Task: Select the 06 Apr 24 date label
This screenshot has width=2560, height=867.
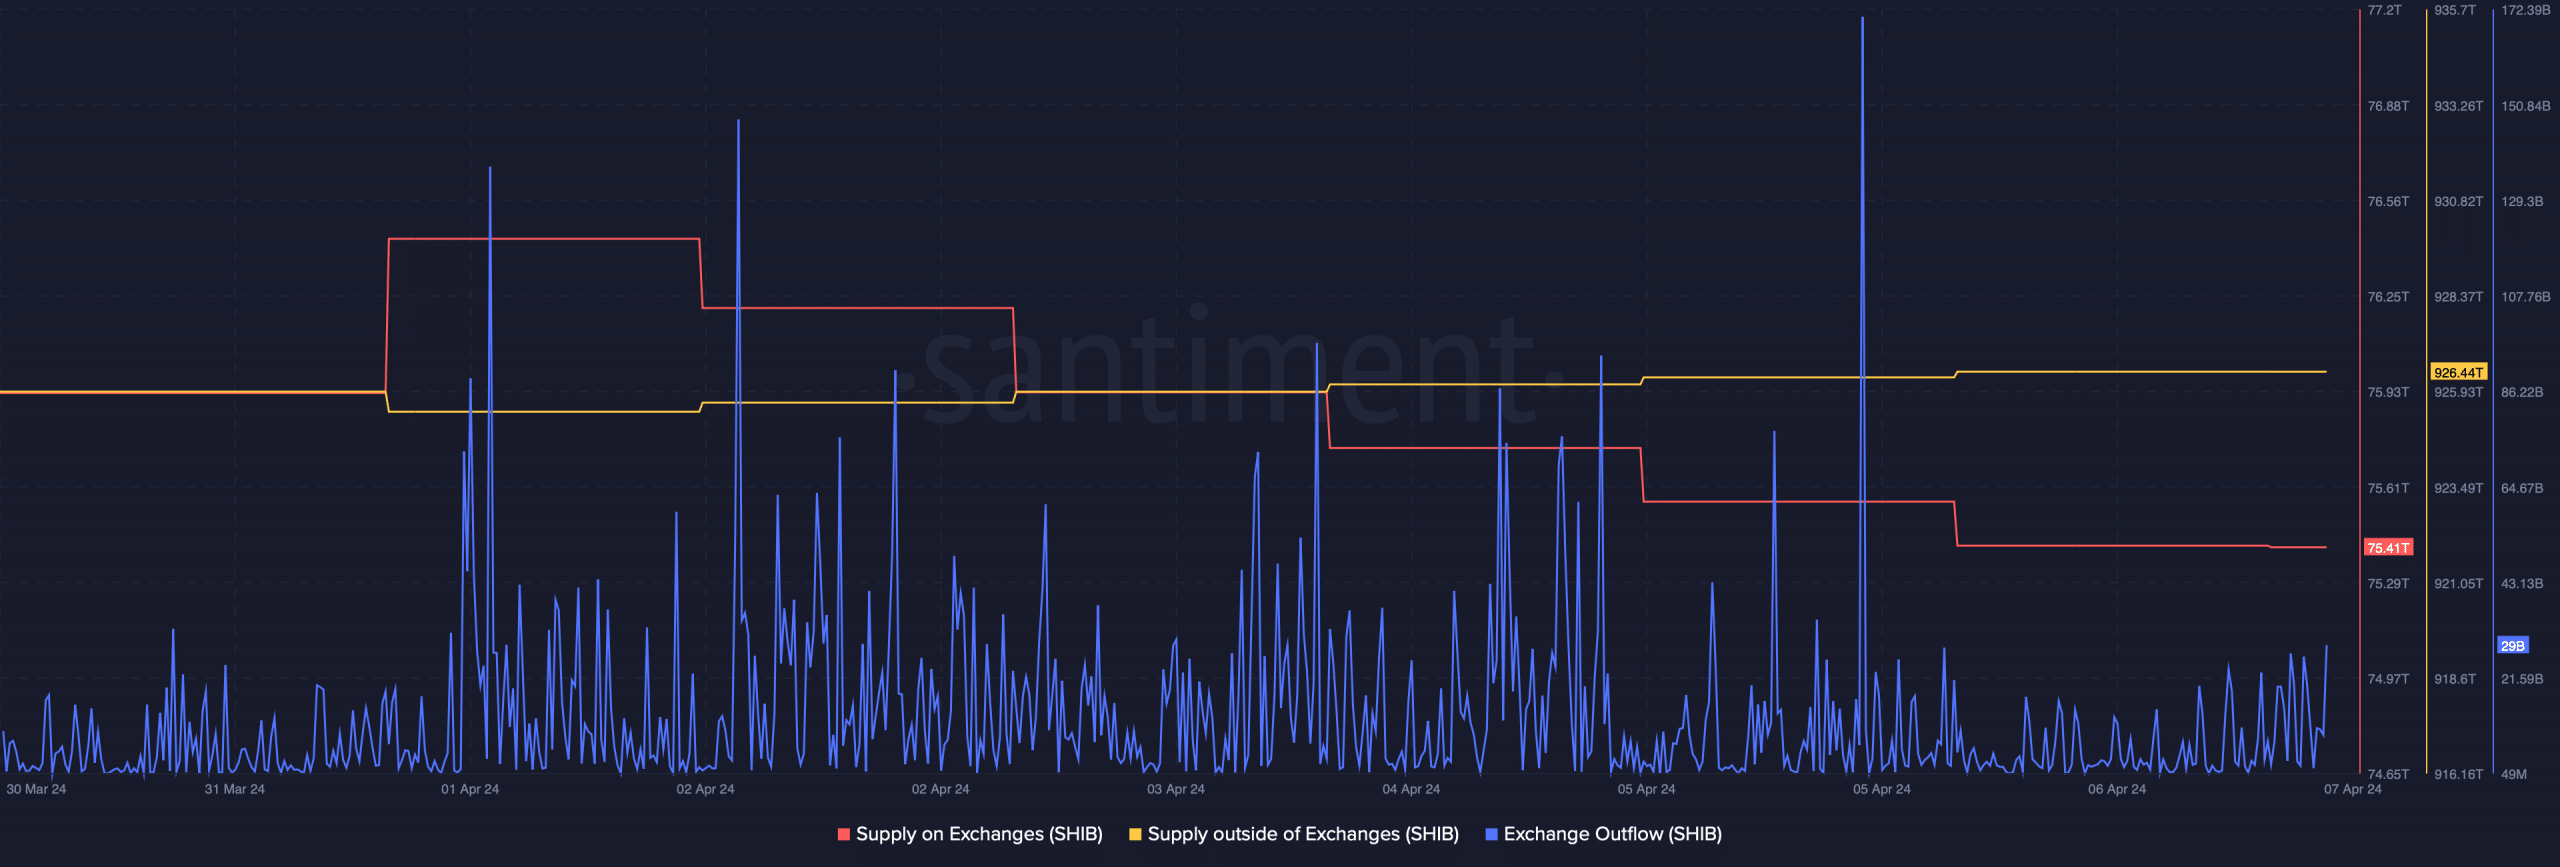Action: pos(2117,789)
